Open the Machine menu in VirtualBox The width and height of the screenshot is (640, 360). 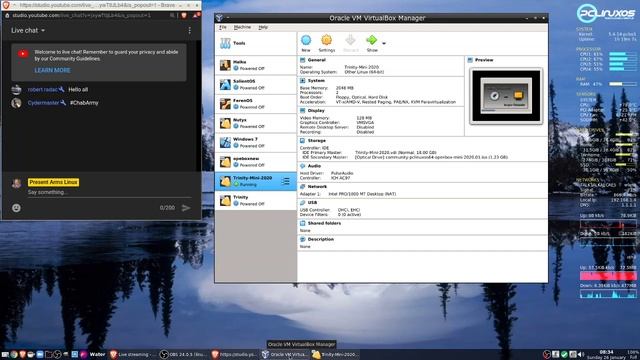pos(242,27)
